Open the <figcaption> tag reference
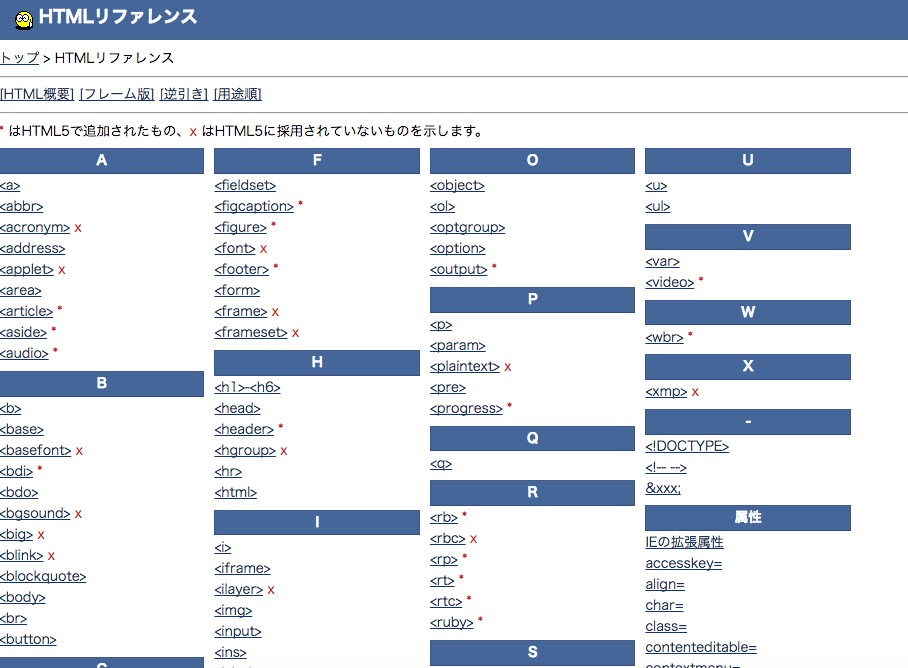 click(254, 206)
